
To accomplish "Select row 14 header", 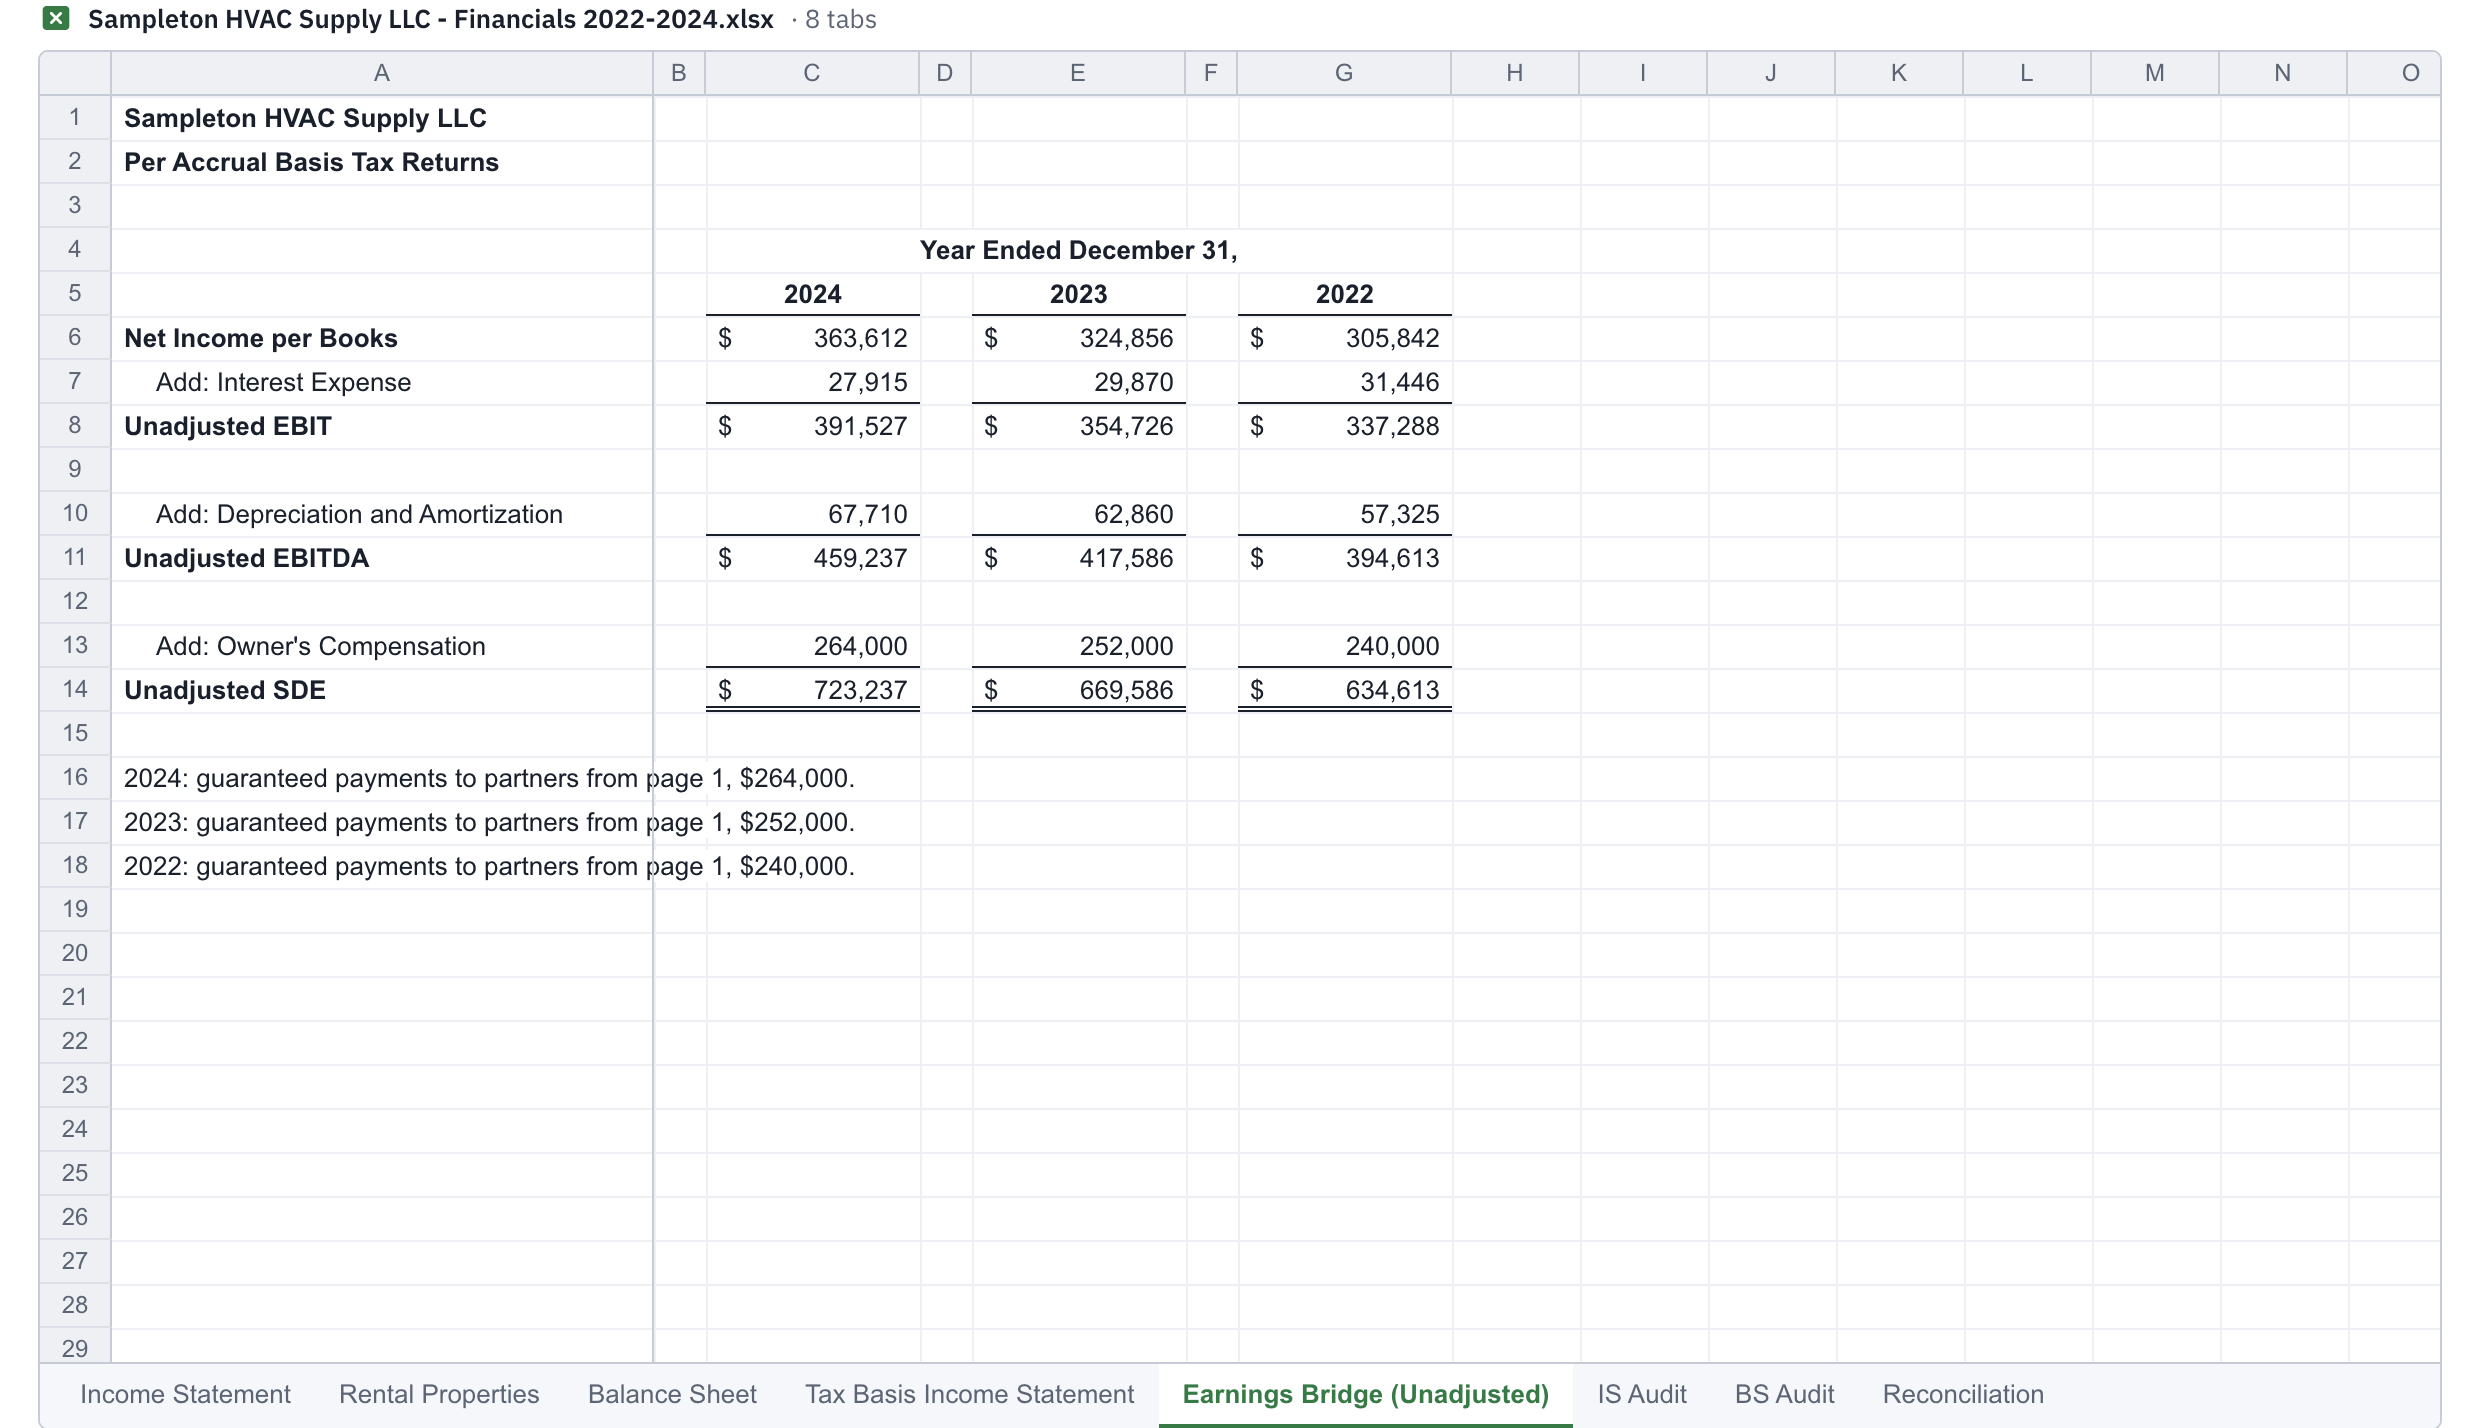I will (x=75, y=690).
